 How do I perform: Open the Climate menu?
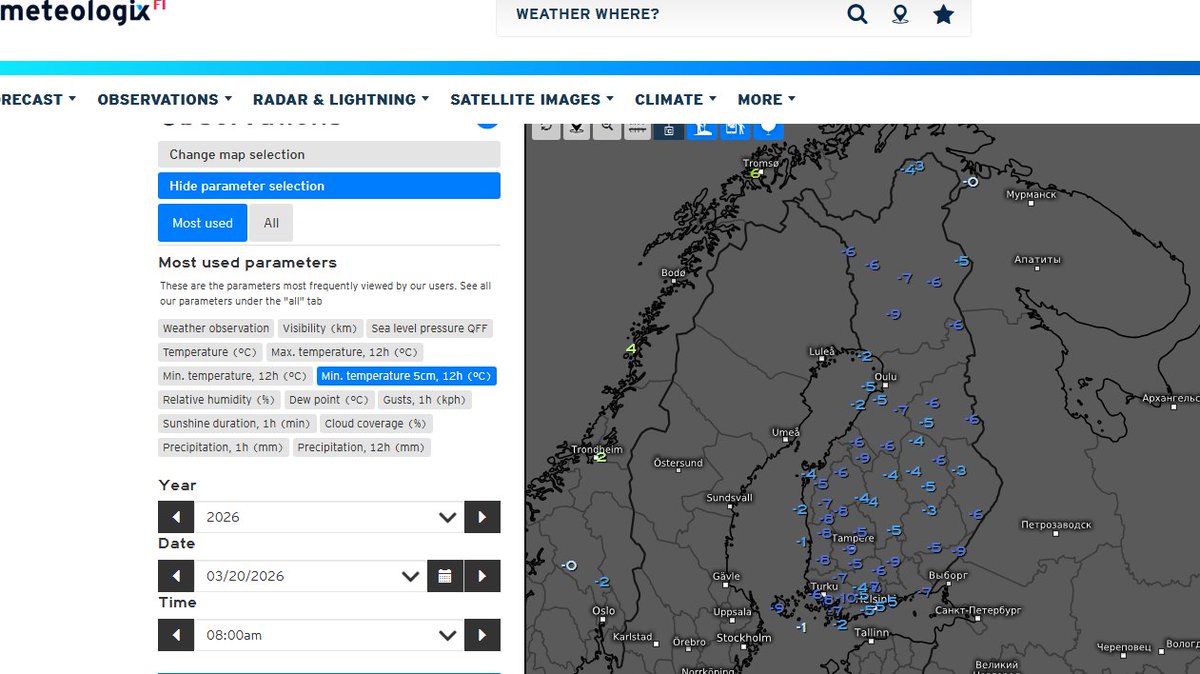[676, 99]
